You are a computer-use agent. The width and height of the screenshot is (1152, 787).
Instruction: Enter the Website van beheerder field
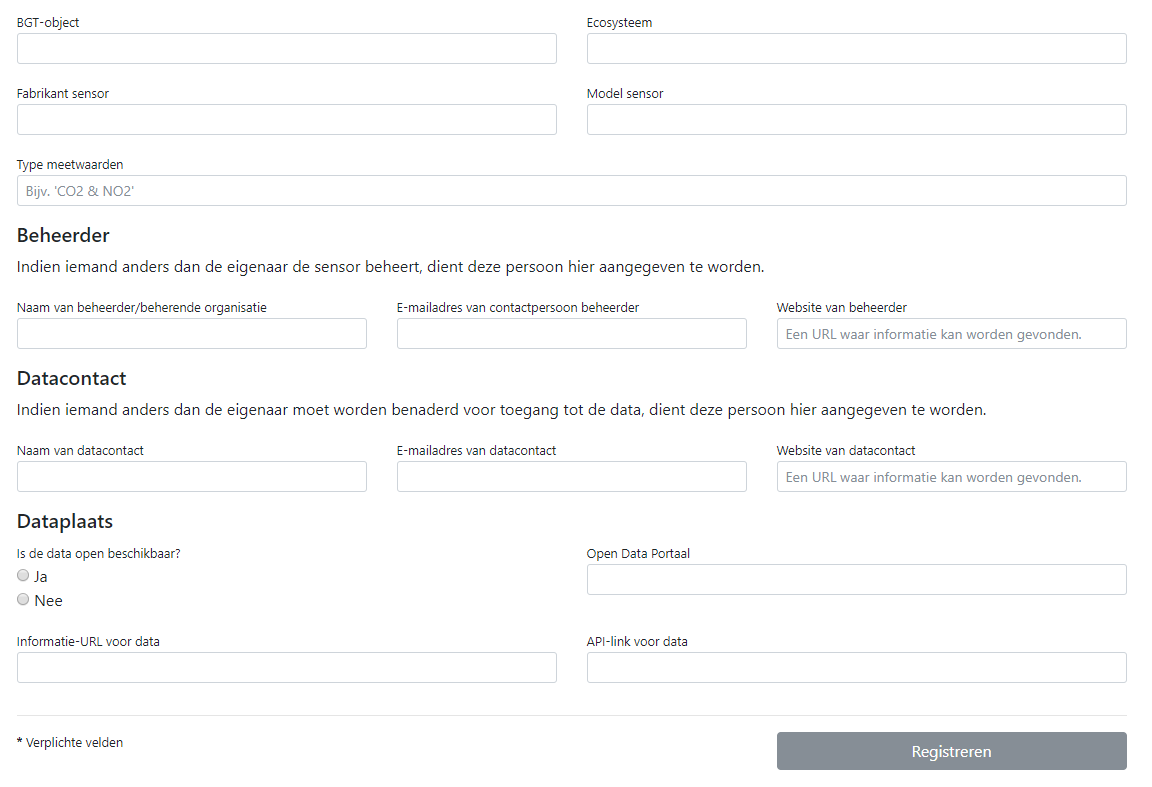coord(951,334)
